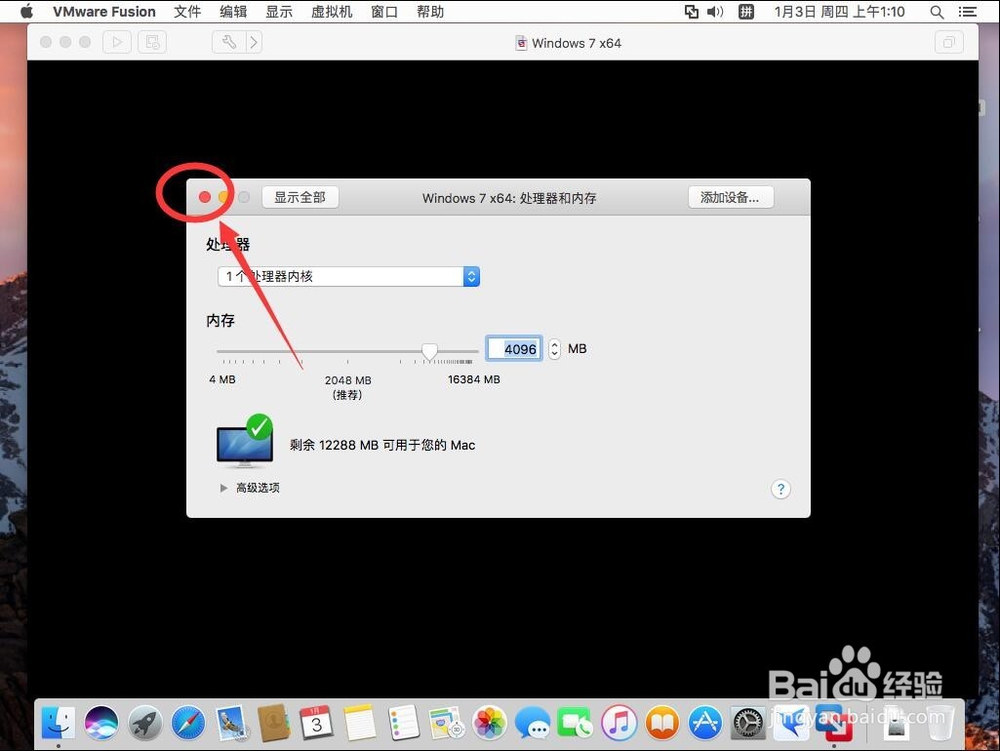Open the Apple menu
Image resolution: width=1000 pixels, height=751 pixels.
(26, 11)
